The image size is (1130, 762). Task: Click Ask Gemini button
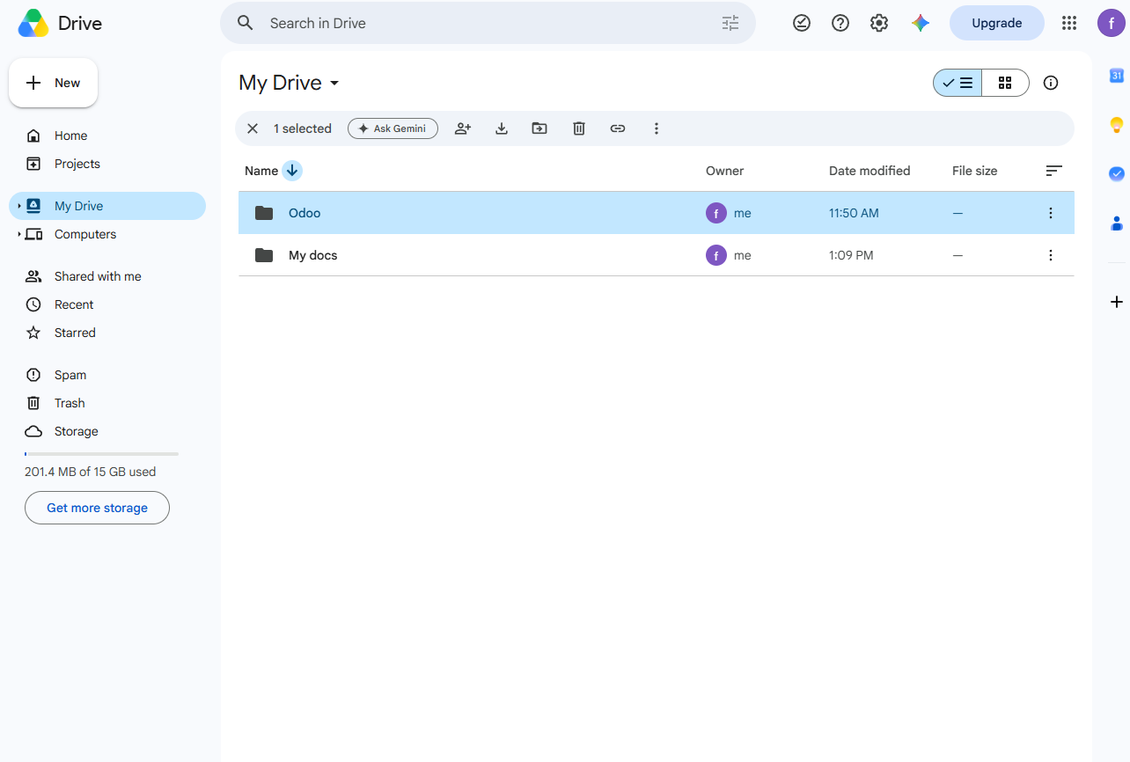click(393, 128)
